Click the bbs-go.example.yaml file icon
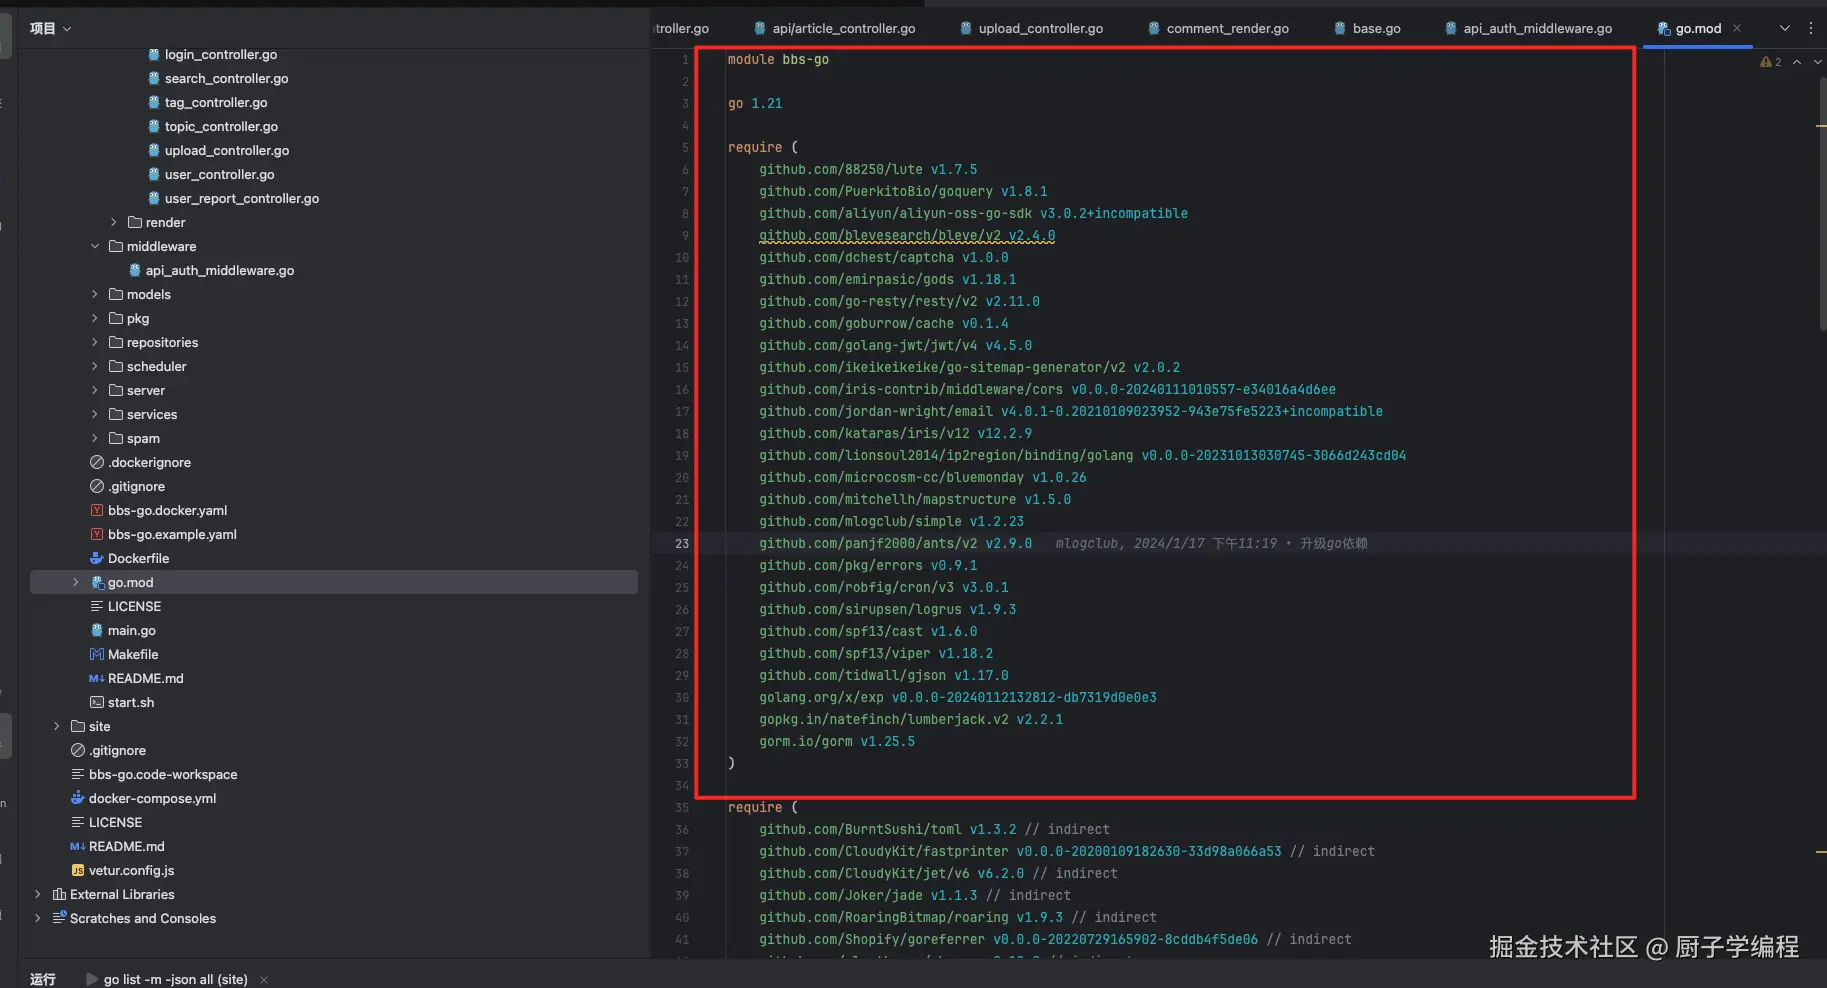The height and width of the screenshot is (988, 1827). (97, 534)
